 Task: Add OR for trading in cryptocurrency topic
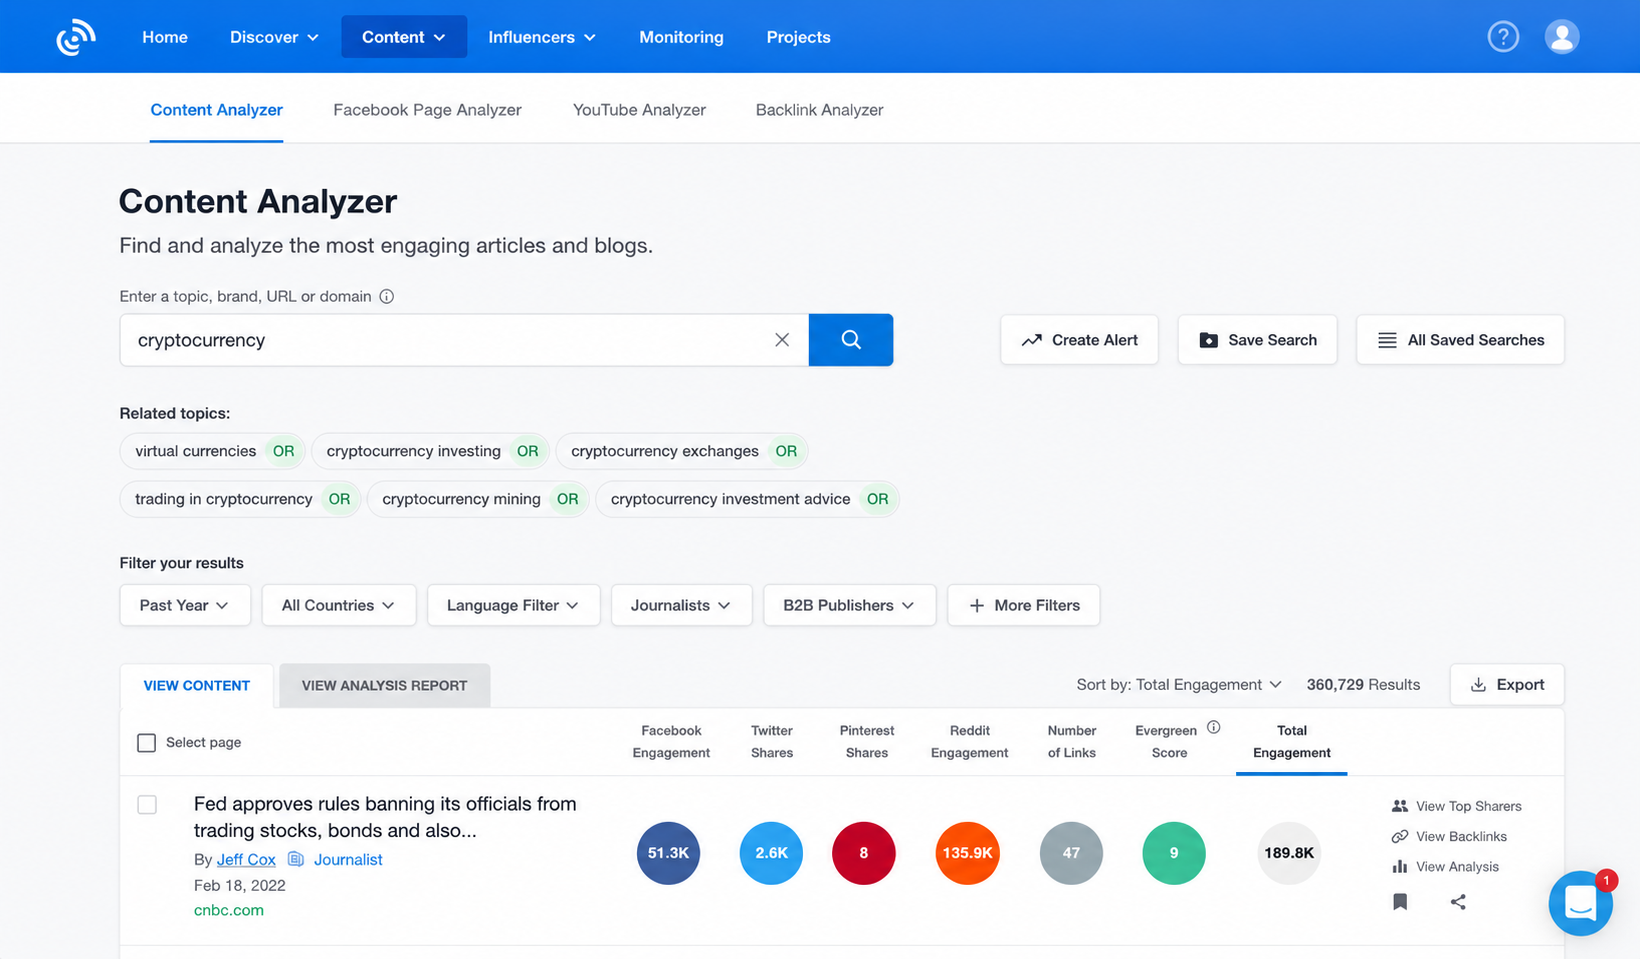339,499
